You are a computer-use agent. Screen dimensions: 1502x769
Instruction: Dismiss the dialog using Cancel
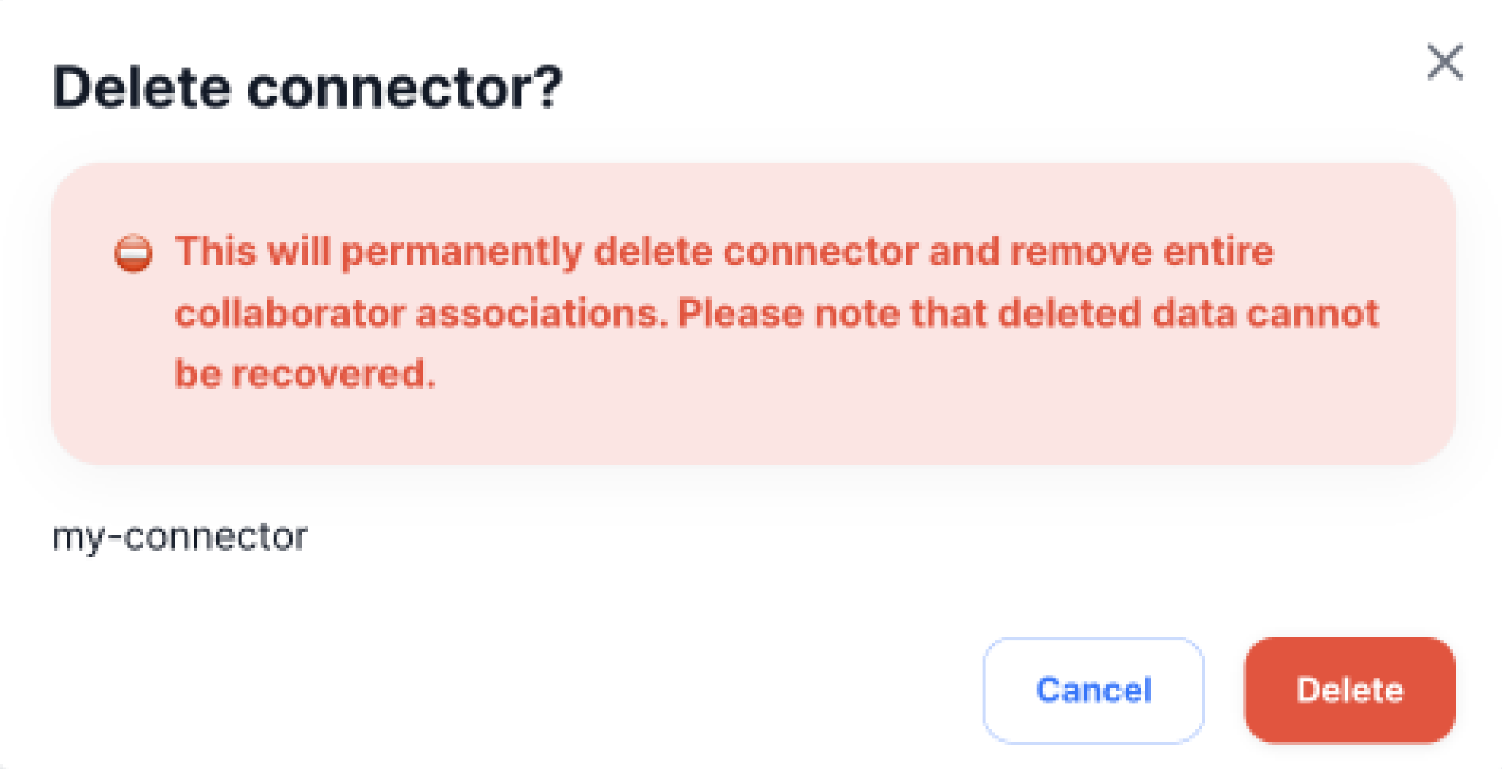pyautogui.click(x=1092, y=690)
